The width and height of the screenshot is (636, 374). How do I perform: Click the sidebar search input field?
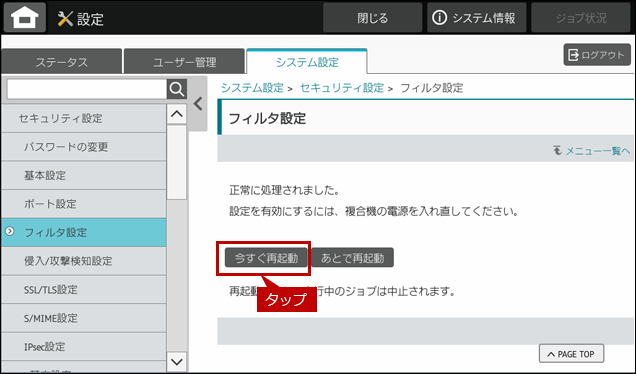point(87,89)
